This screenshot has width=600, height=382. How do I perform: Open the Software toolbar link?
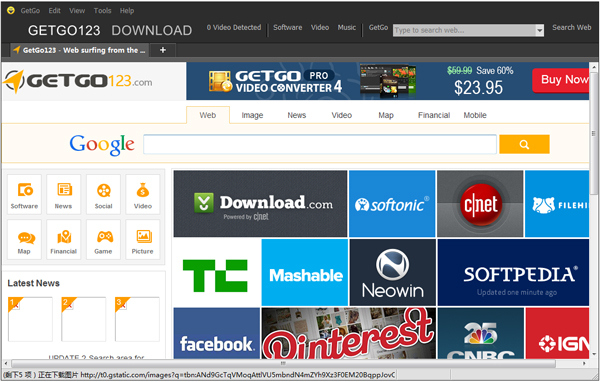point(287,28)
